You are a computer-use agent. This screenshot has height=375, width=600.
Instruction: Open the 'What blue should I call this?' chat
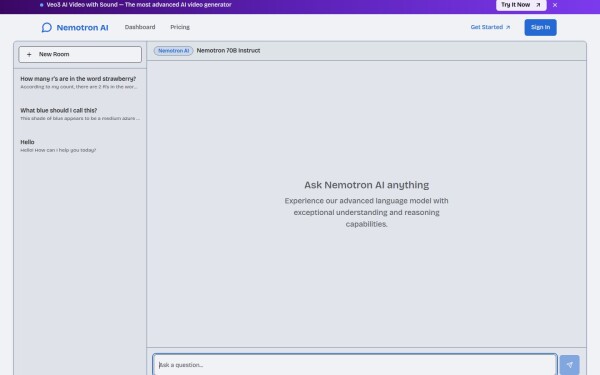point(80,114)
